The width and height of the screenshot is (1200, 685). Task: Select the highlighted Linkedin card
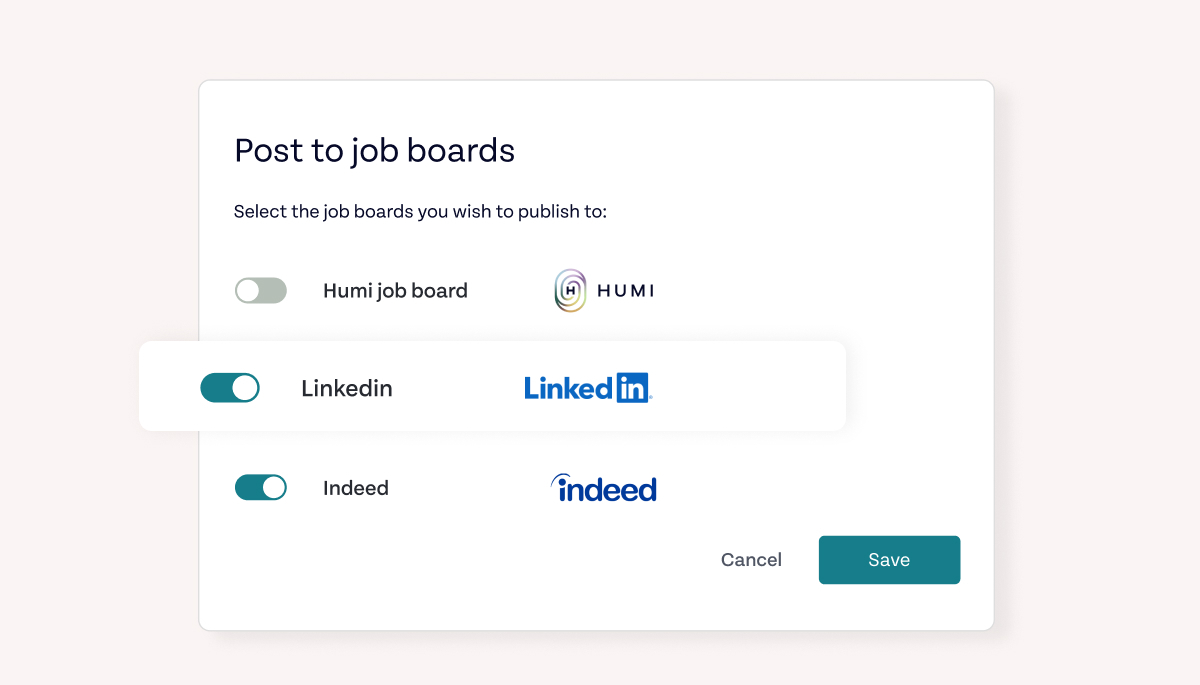(493, 386)
